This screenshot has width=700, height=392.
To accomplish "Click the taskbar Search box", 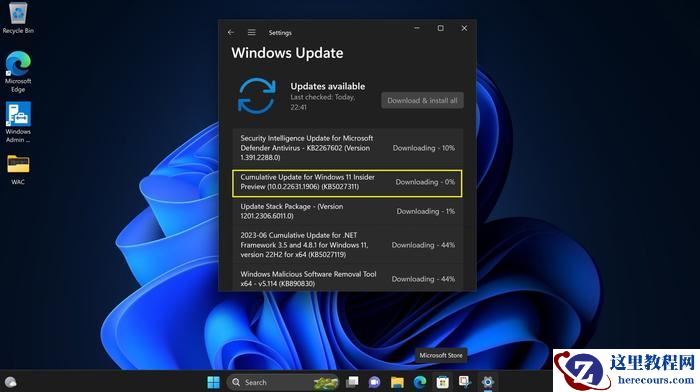I will tap(283, 382).
